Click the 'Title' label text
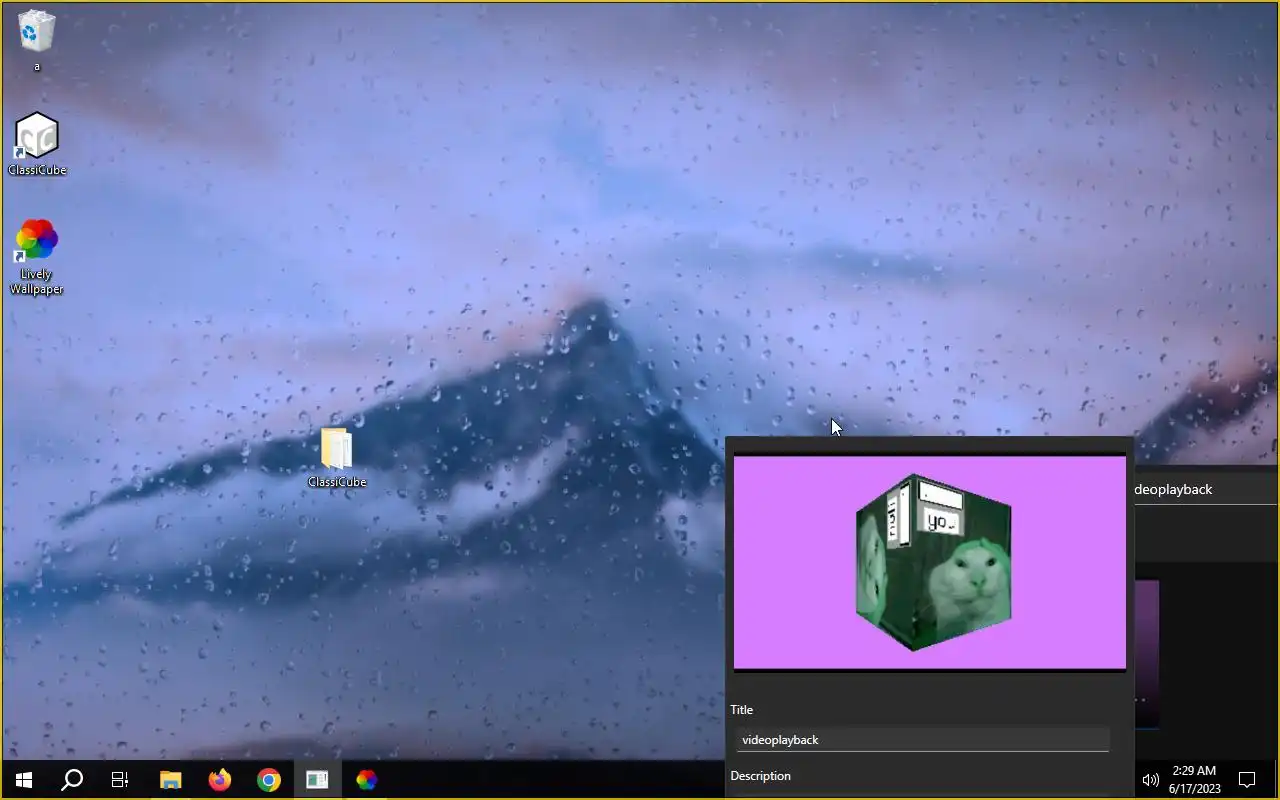Screen dimensions: 1280x800 (741, 710)
